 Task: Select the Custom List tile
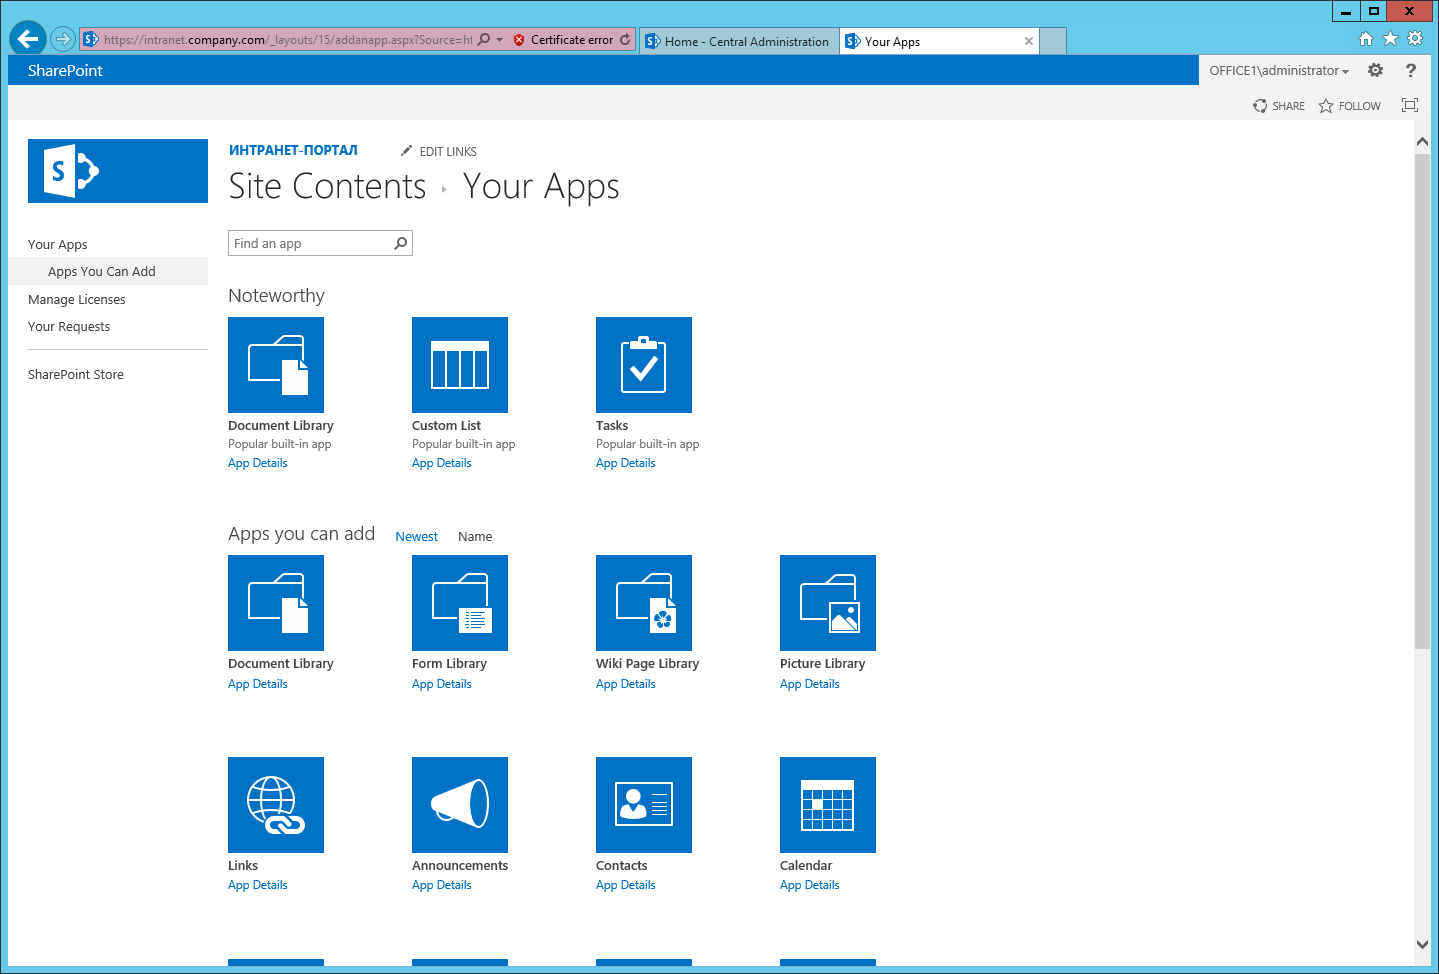460,365
